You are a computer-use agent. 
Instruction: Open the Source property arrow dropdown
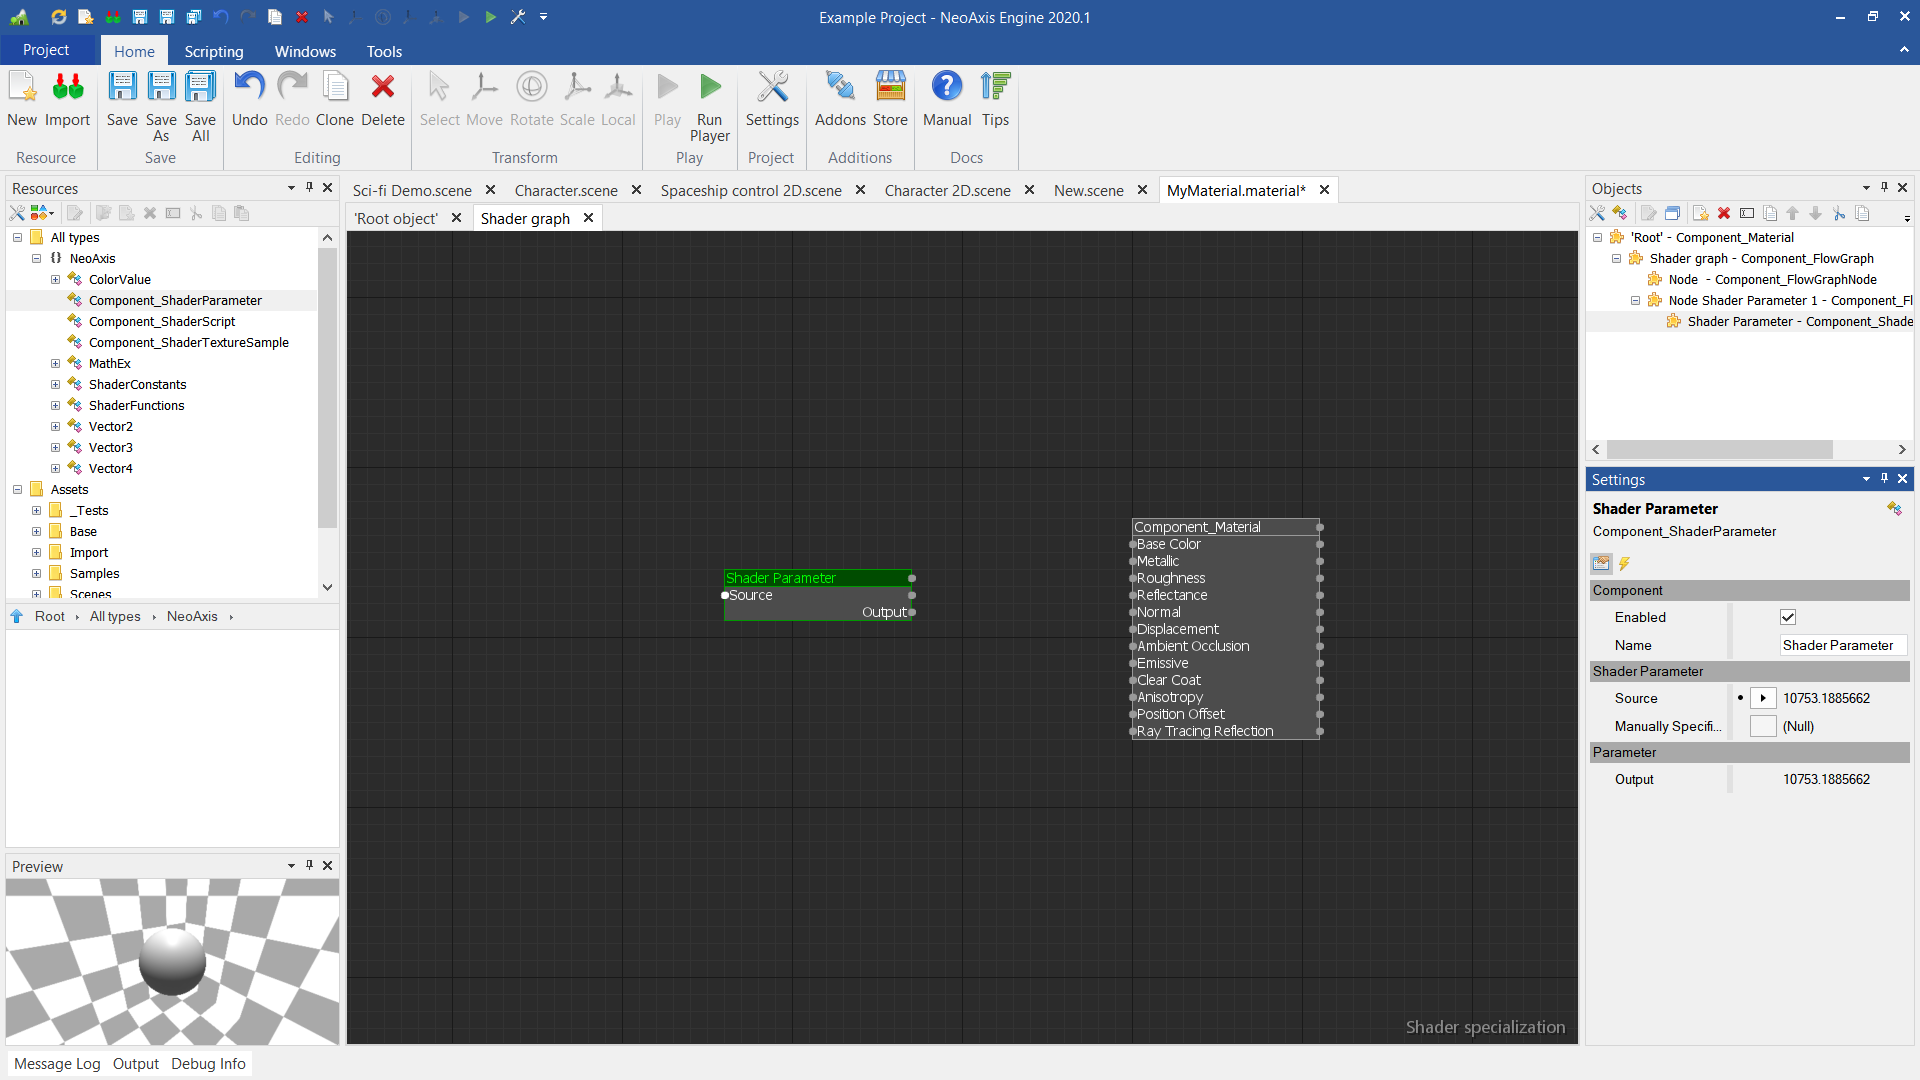pyautogui.click(x=1763, y=698)
